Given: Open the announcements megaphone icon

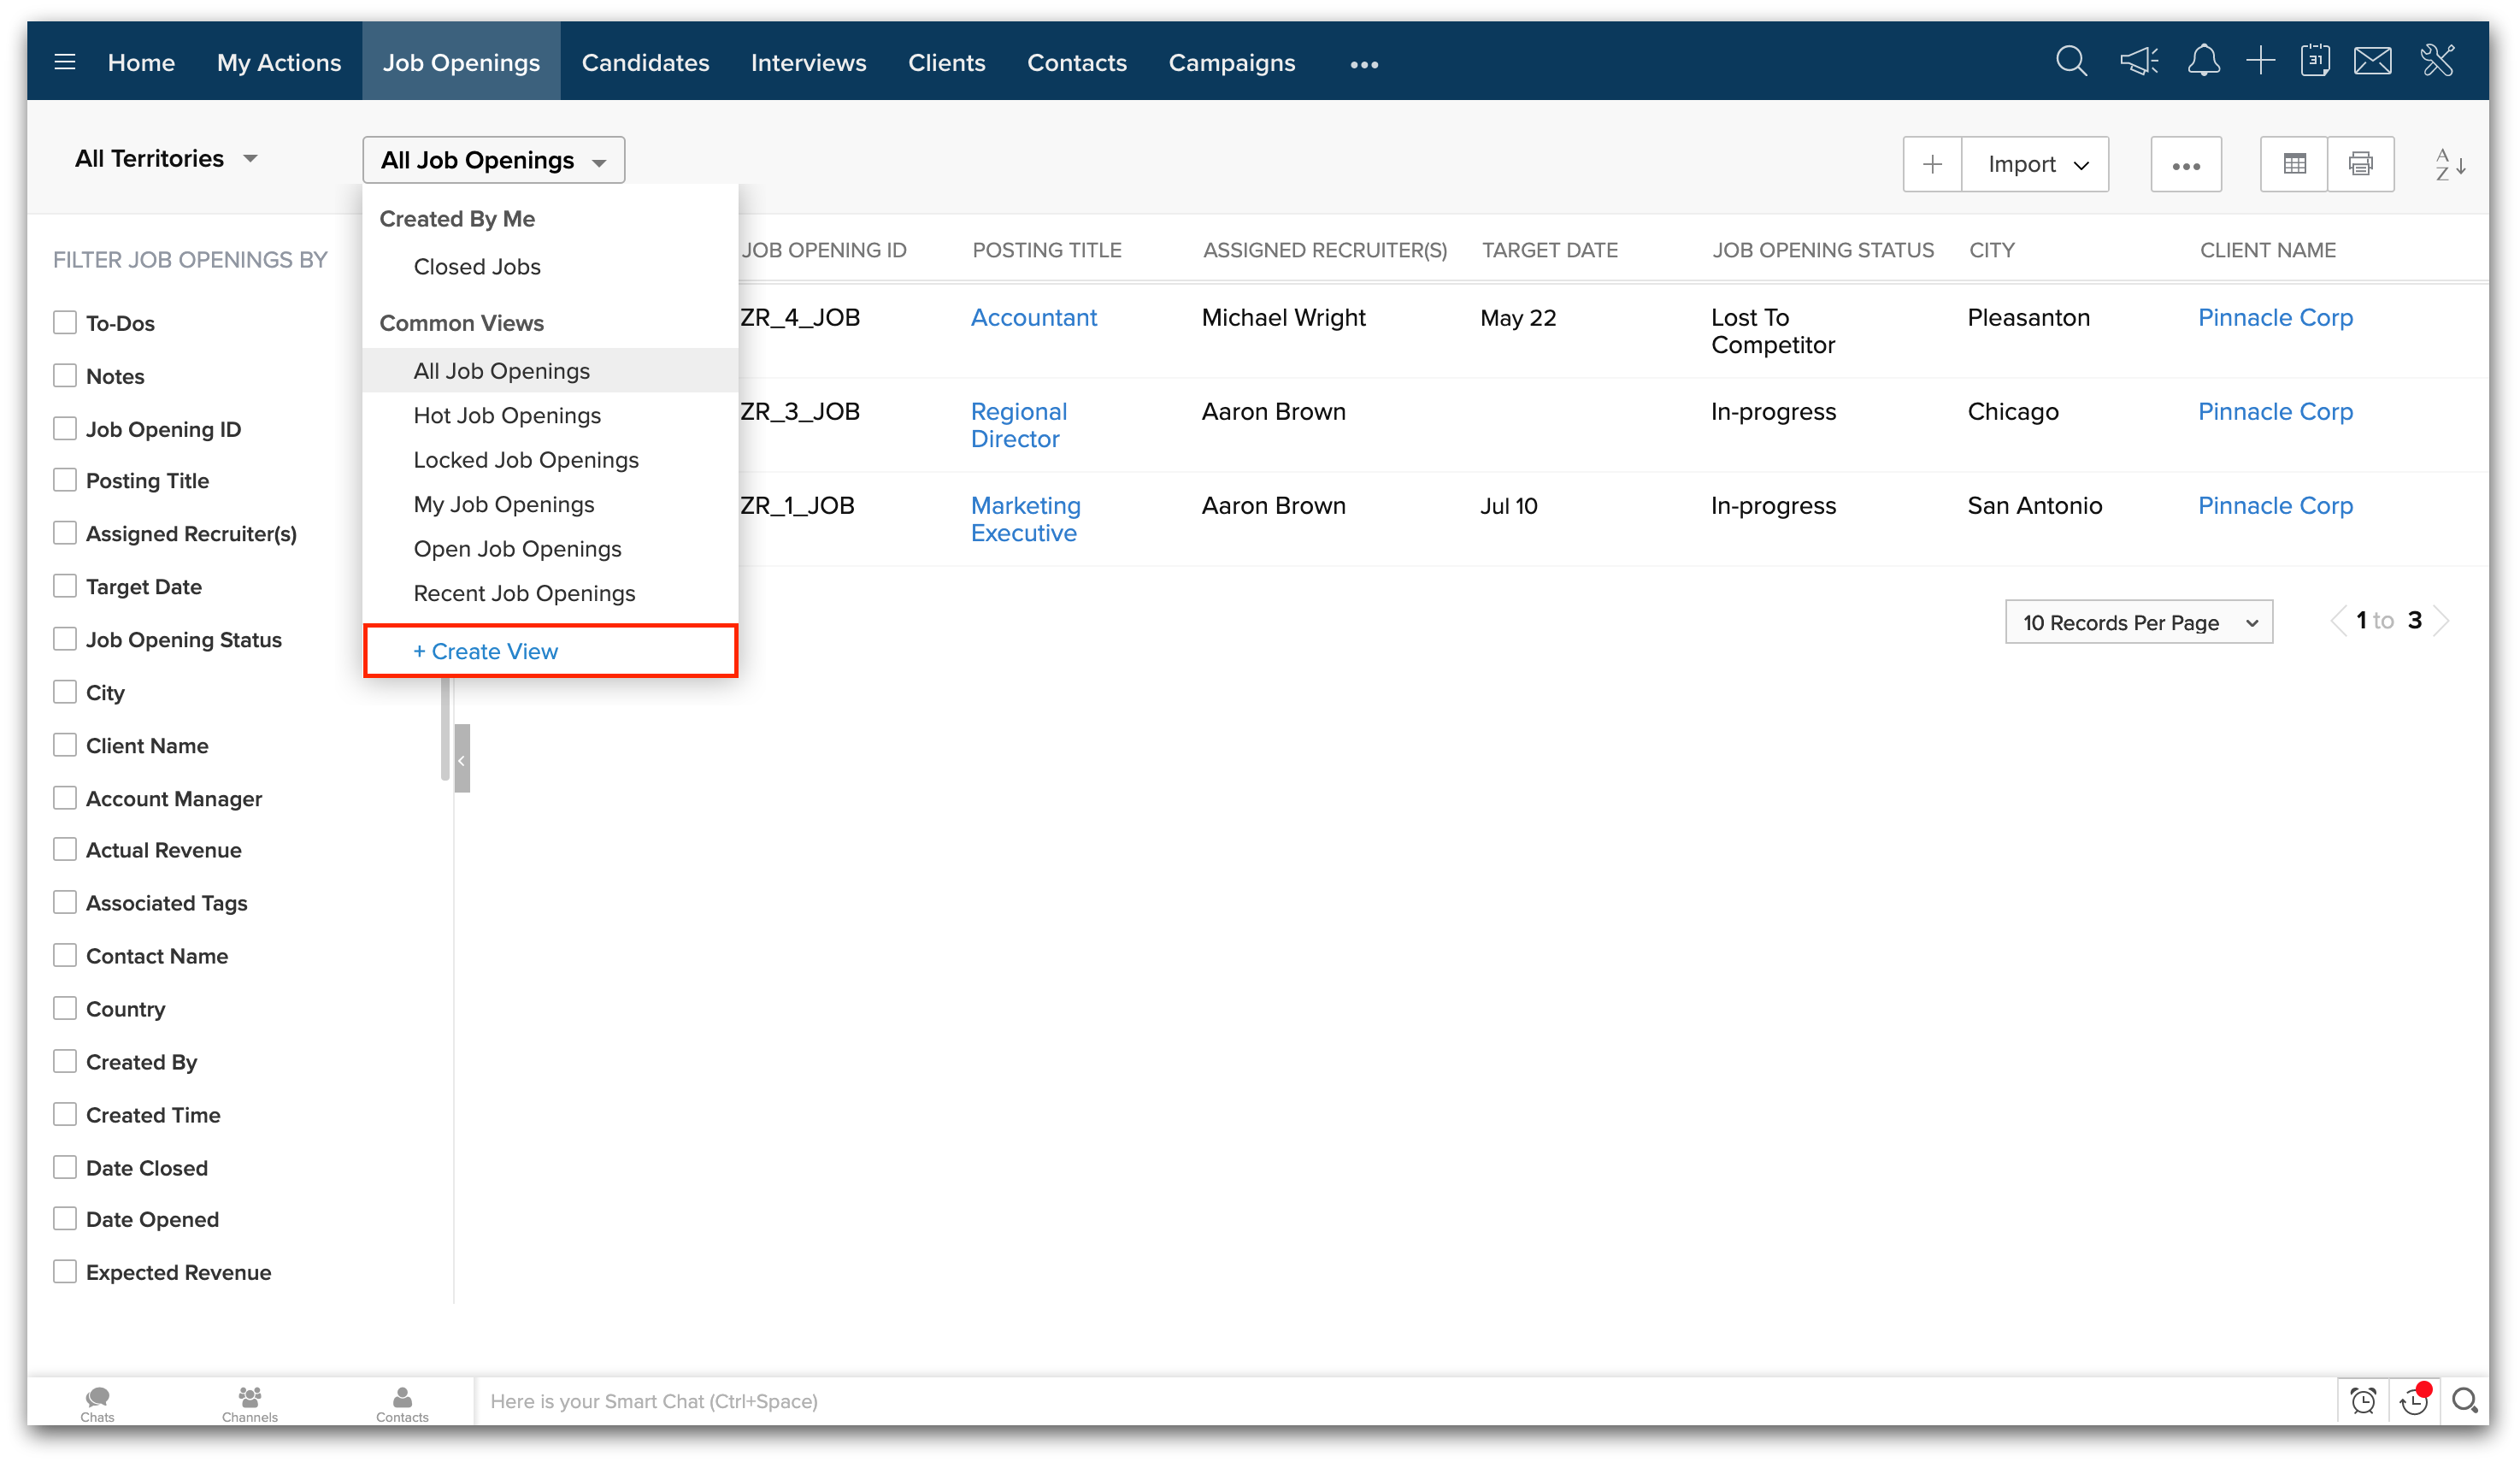Looking at the screenshot, I should [x=2139, y=62].
